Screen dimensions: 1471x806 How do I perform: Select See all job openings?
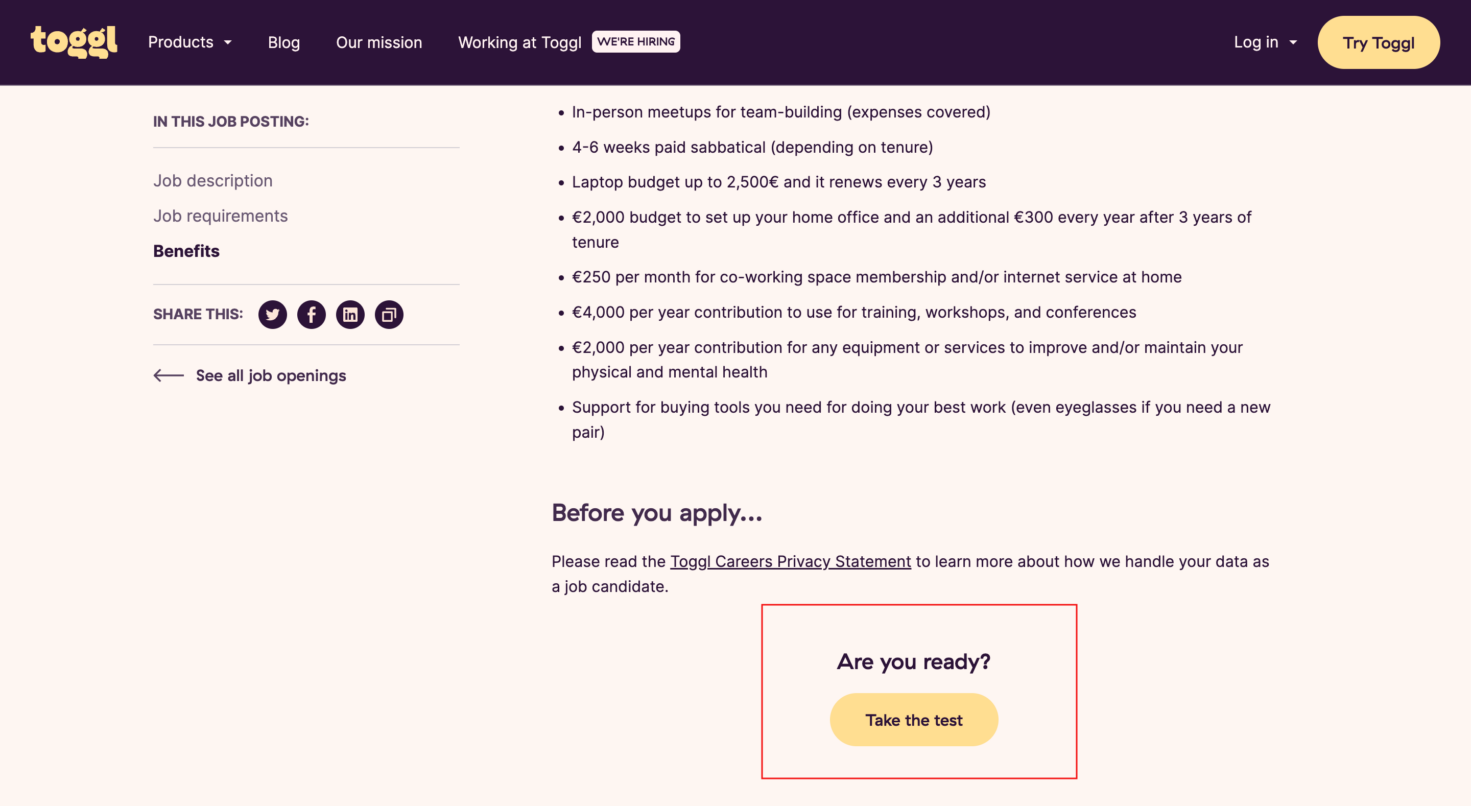271,375
